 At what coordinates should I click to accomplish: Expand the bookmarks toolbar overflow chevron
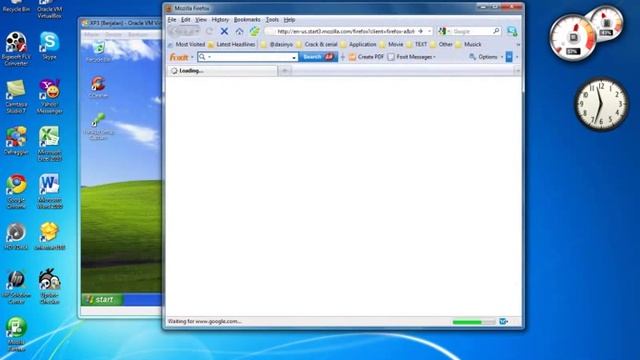518,44
